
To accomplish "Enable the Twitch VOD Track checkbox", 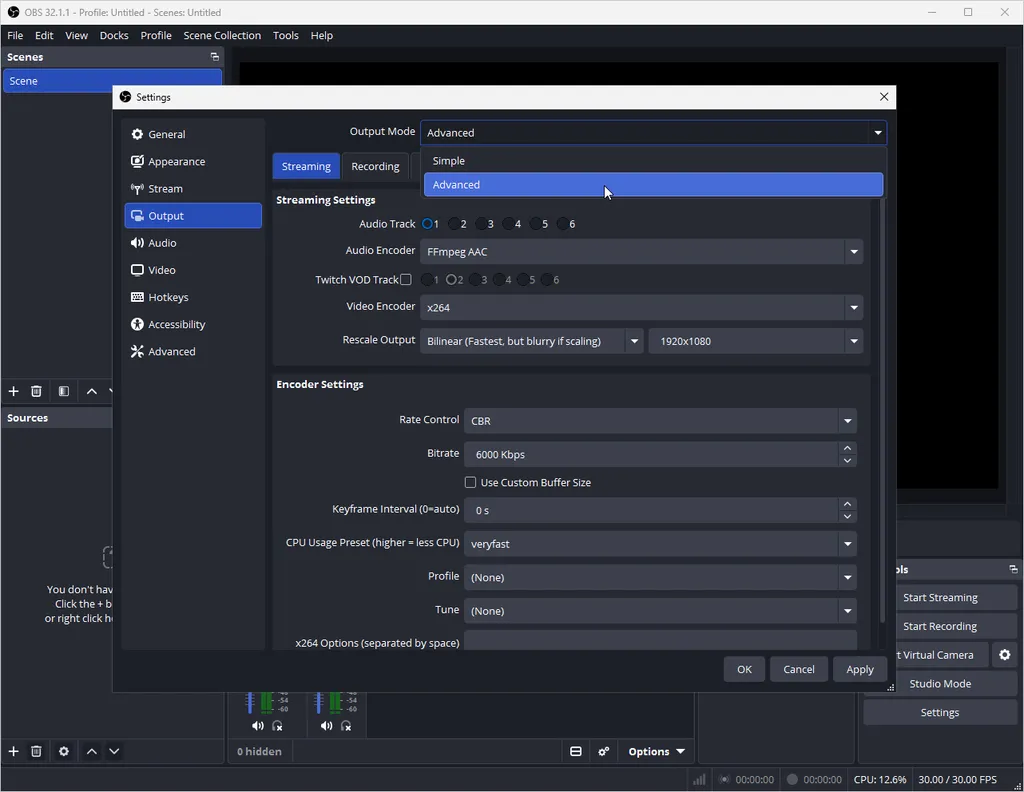I will tap(405, 280).
